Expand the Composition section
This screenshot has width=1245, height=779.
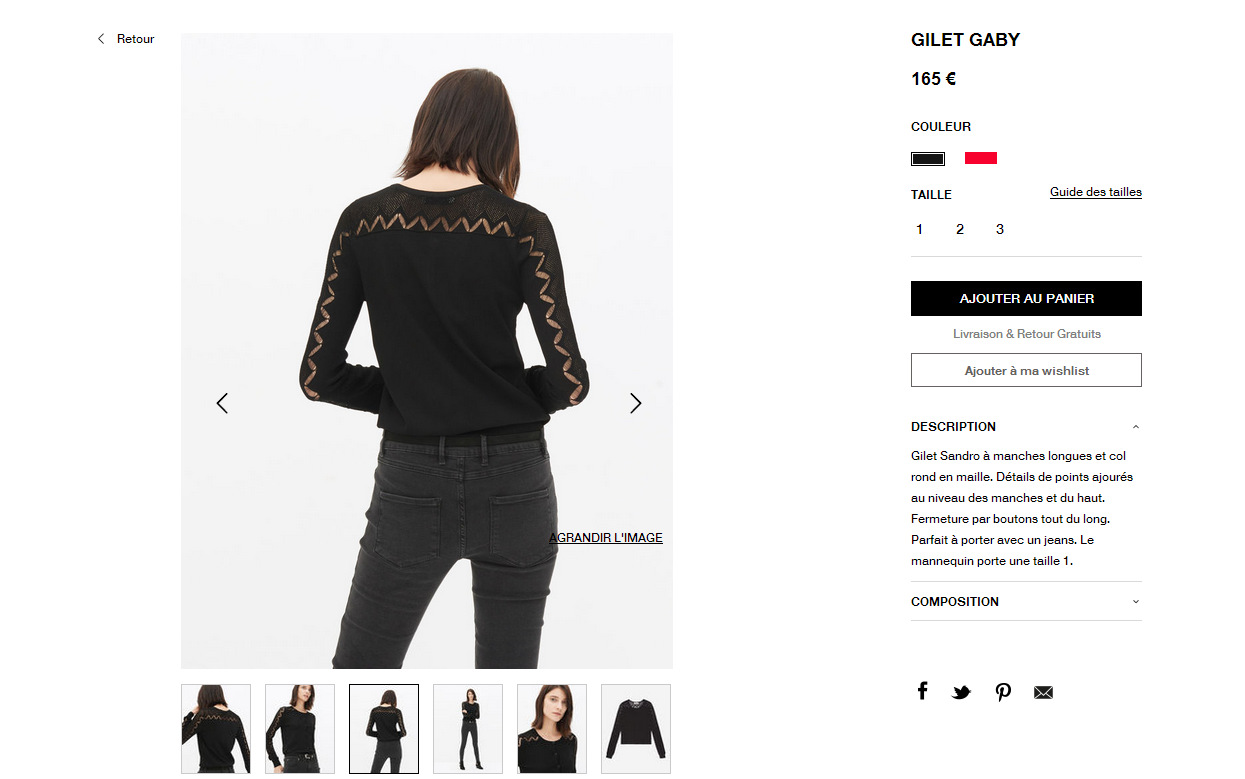coord(1026,601)
